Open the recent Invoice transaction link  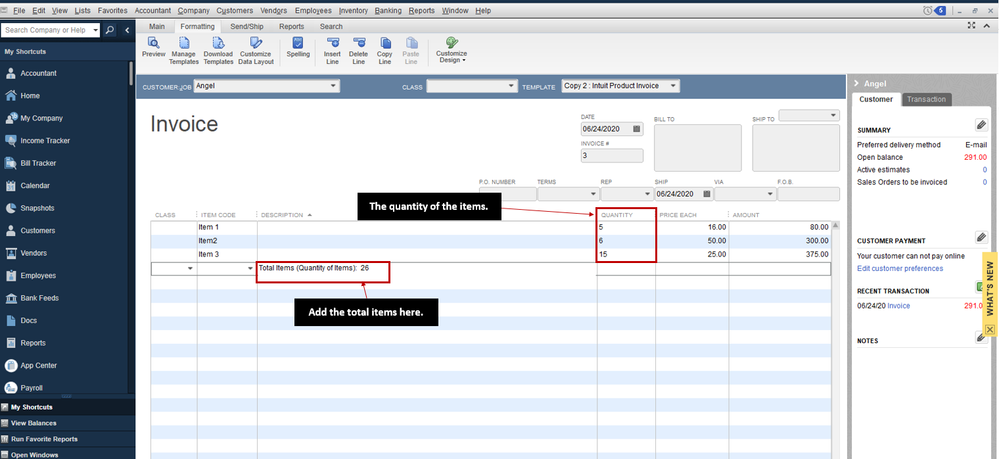tap(898, 306)
